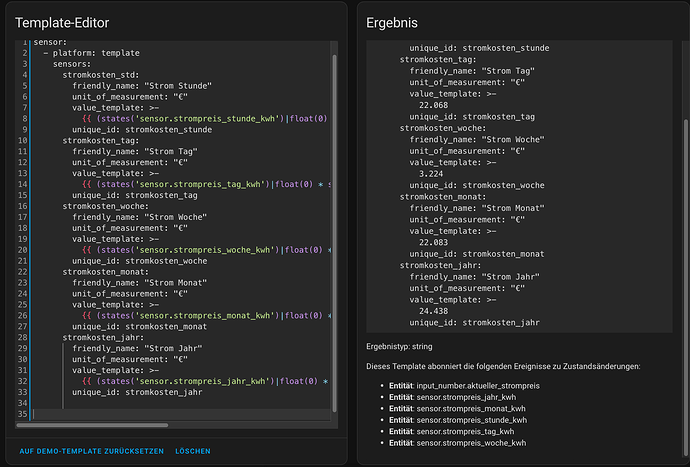This screenshot has height=467, width=690.
Task: Click the strompreis_monat_kwh template line
Action: [206, 315]
